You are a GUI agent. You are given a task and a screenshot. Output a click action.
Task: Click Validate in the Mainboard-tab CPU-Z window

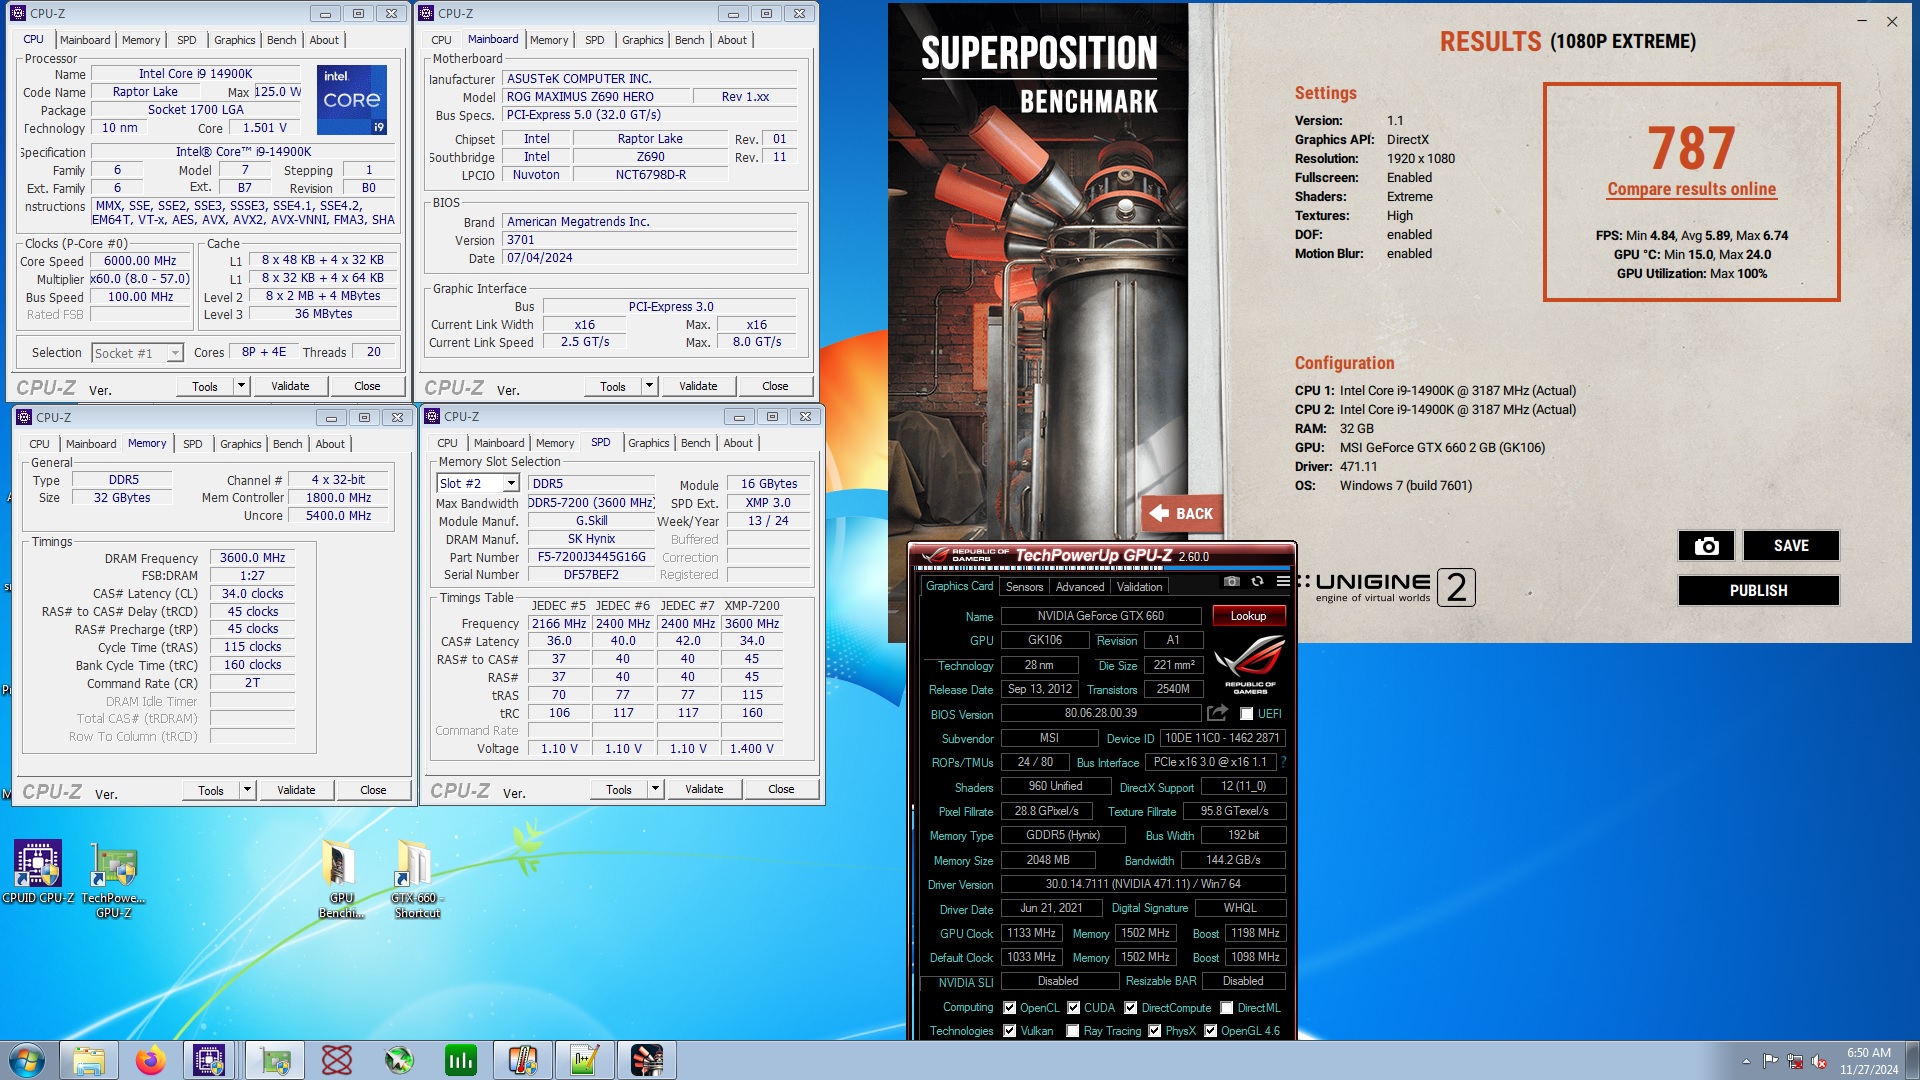[698, 386]
